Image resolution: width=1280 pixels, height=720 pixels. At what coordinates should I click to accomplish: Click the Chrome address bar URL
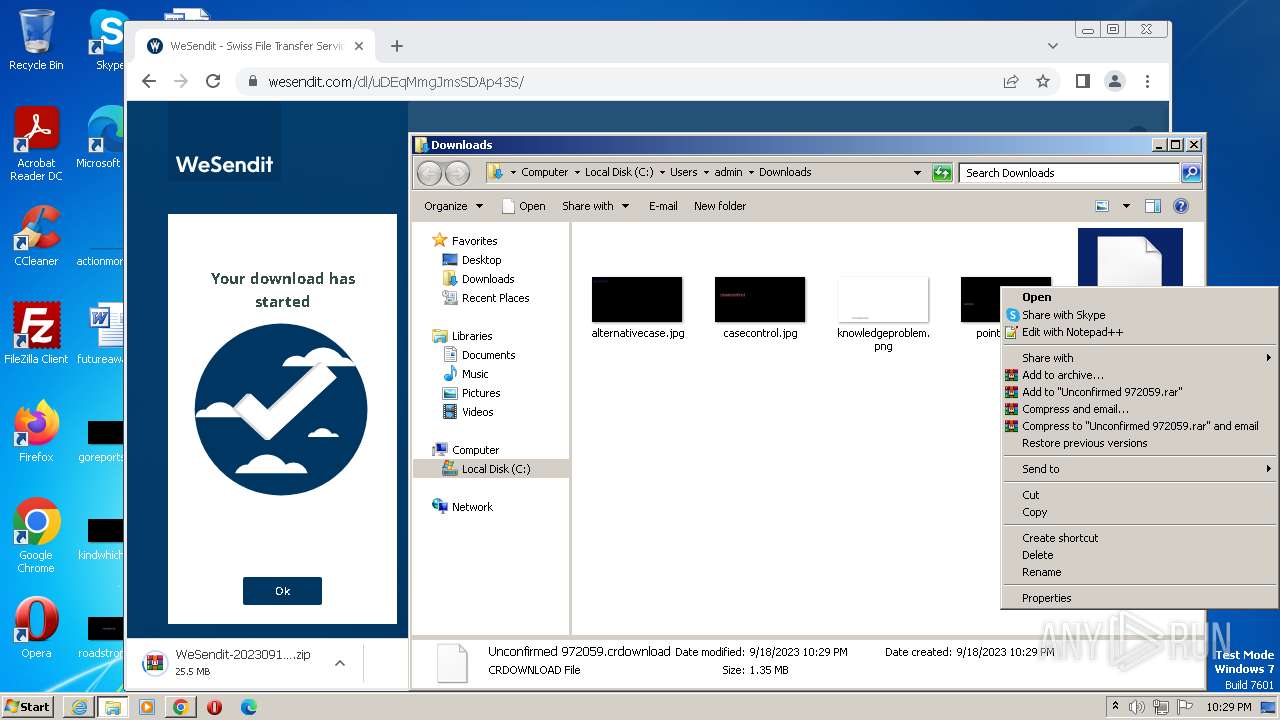[x=395, y=82]
